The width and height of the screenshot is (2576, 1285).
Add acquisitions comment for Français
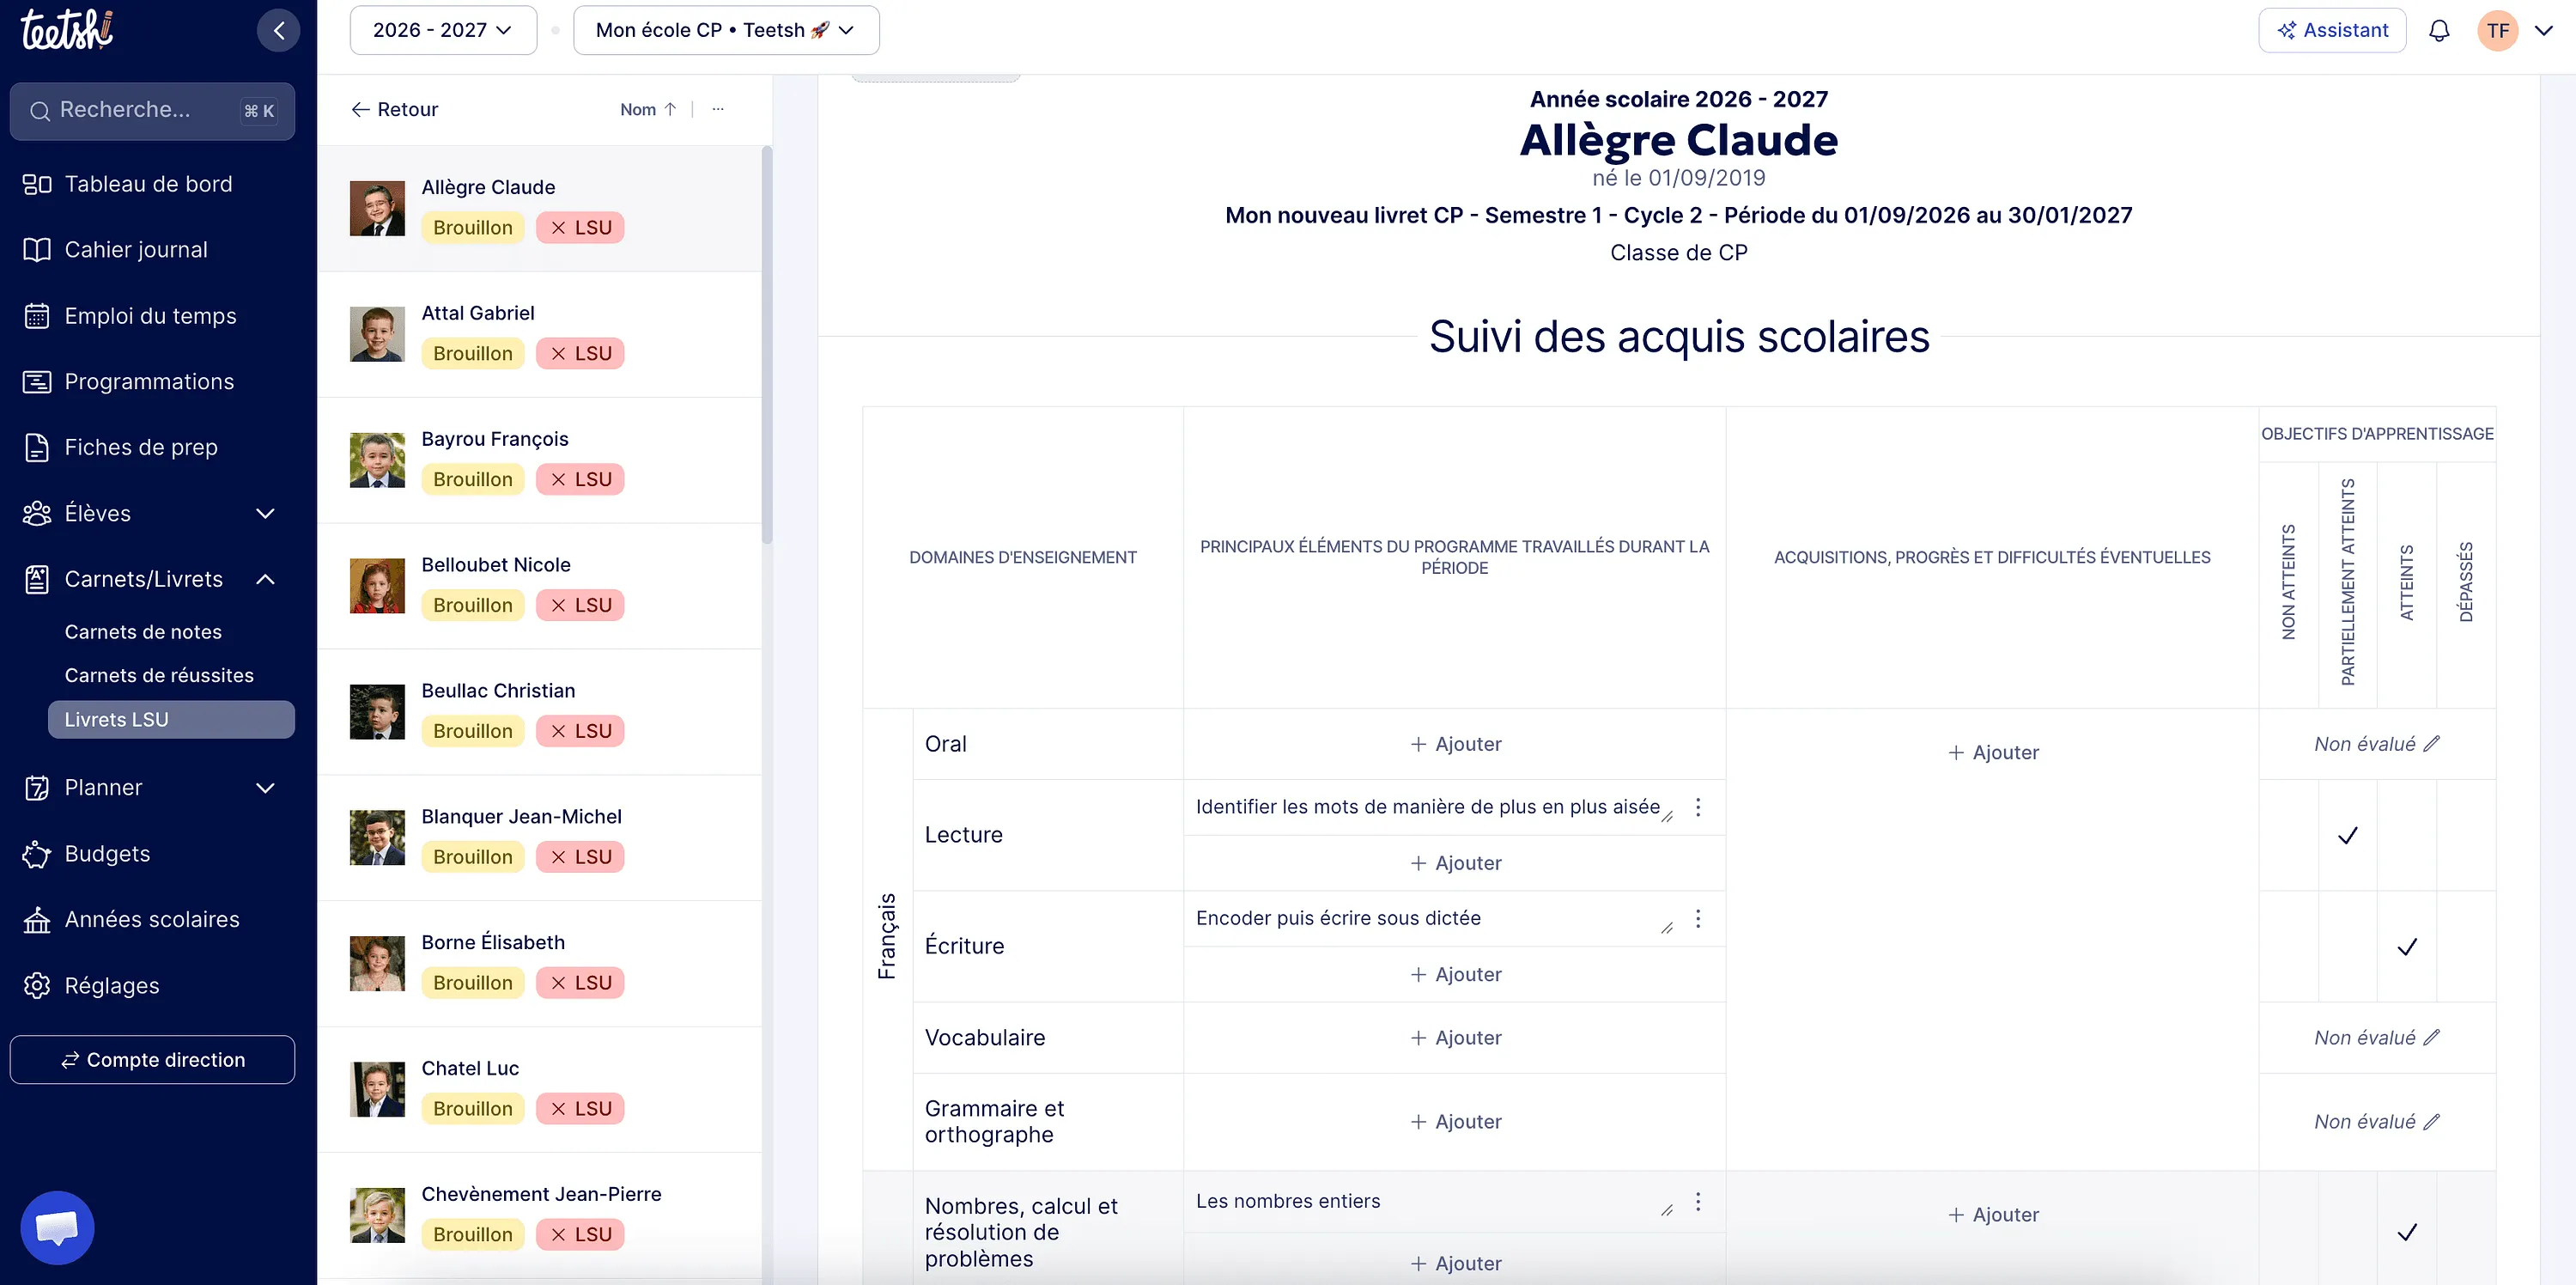point(1992,752)
